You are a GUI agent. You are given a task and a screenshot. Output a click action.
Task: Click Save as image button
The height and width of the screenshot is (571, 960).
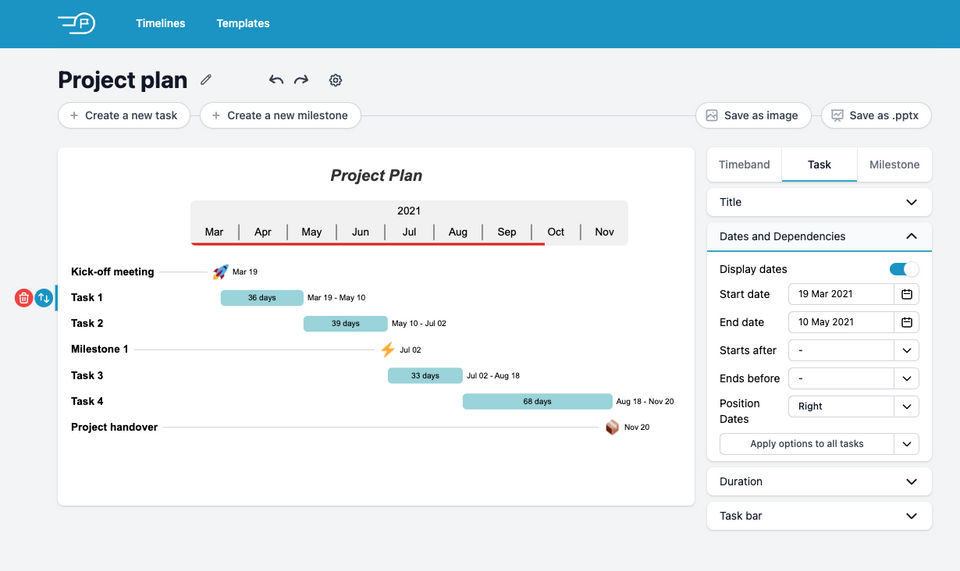point(753,116)
